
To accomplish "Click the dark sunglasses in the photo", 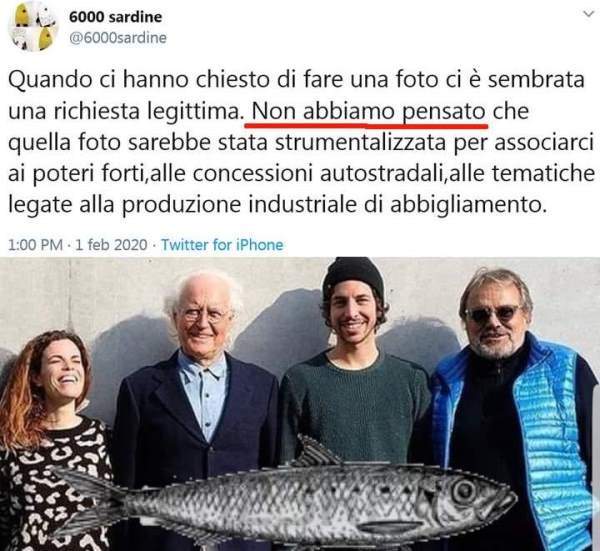I will pyautogui.click(x=493, y=314).
